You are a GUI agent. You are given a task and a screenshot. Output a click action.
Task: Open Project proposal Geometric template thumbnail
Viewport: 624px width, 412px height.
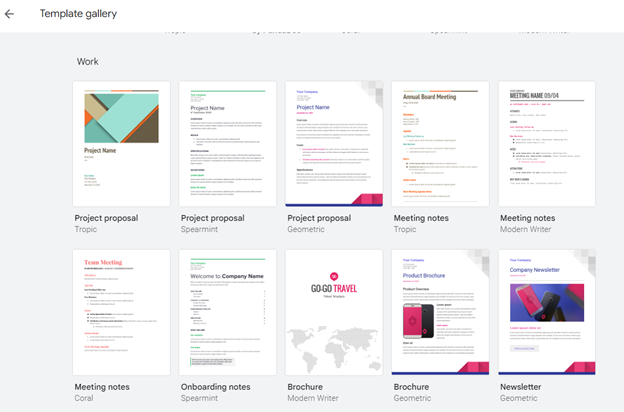[x=334, y=144]
